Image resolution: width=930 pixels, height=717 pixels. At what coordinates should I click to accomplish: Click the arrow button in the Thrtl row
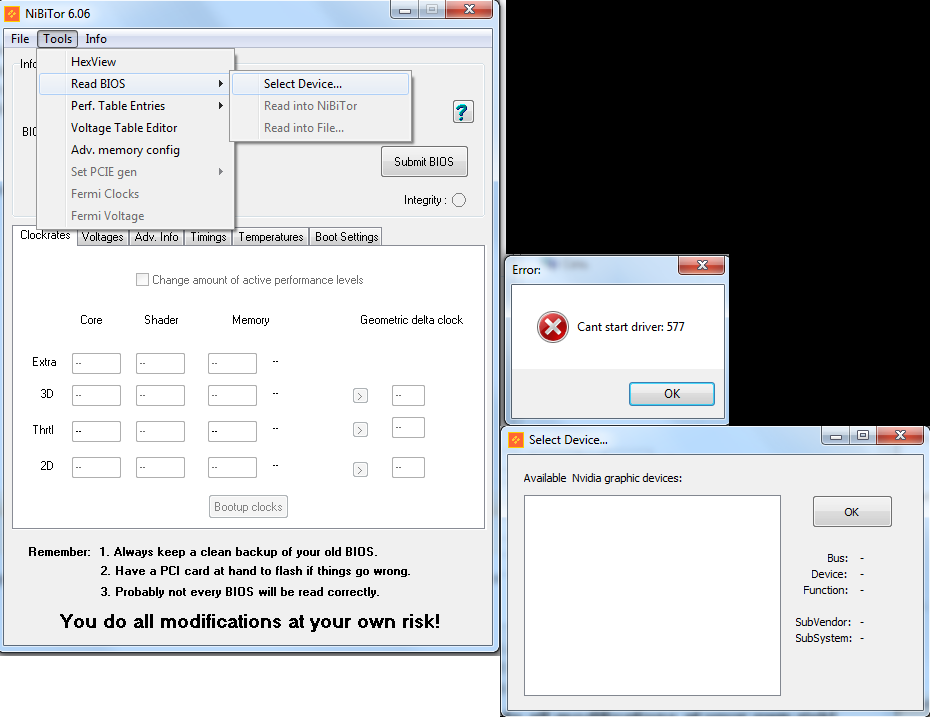coord(360,429)
